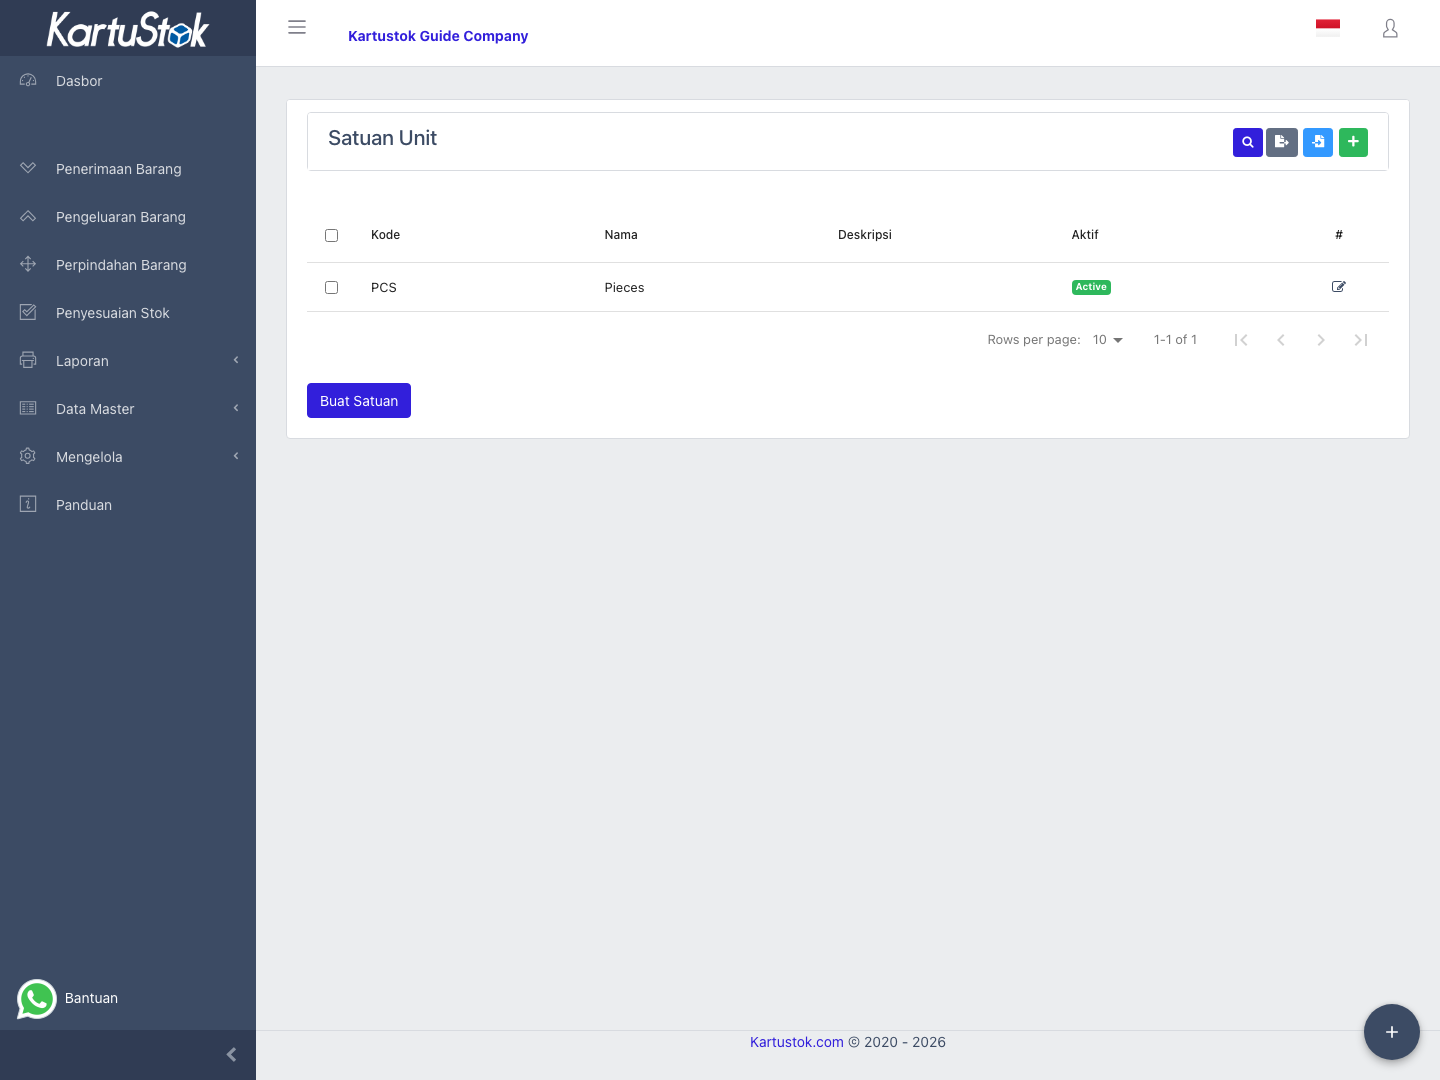The image size is (1440, 1080).
Task: Click the Dasbor gauge icon
Action: tap(28, 80)
